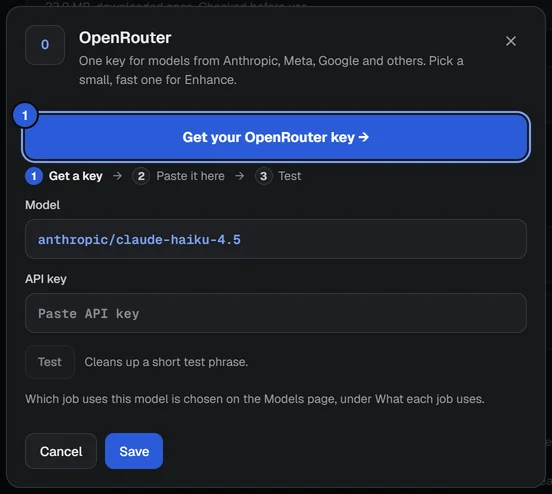Click the 'One key for models' description
This screenshot has width=552, height=494.
(271, 70)
